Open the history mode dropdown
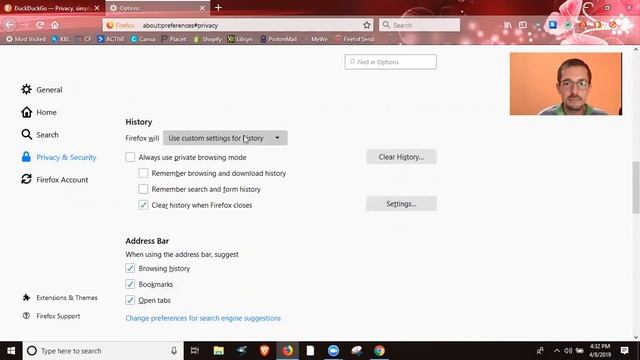 [225, 138]
